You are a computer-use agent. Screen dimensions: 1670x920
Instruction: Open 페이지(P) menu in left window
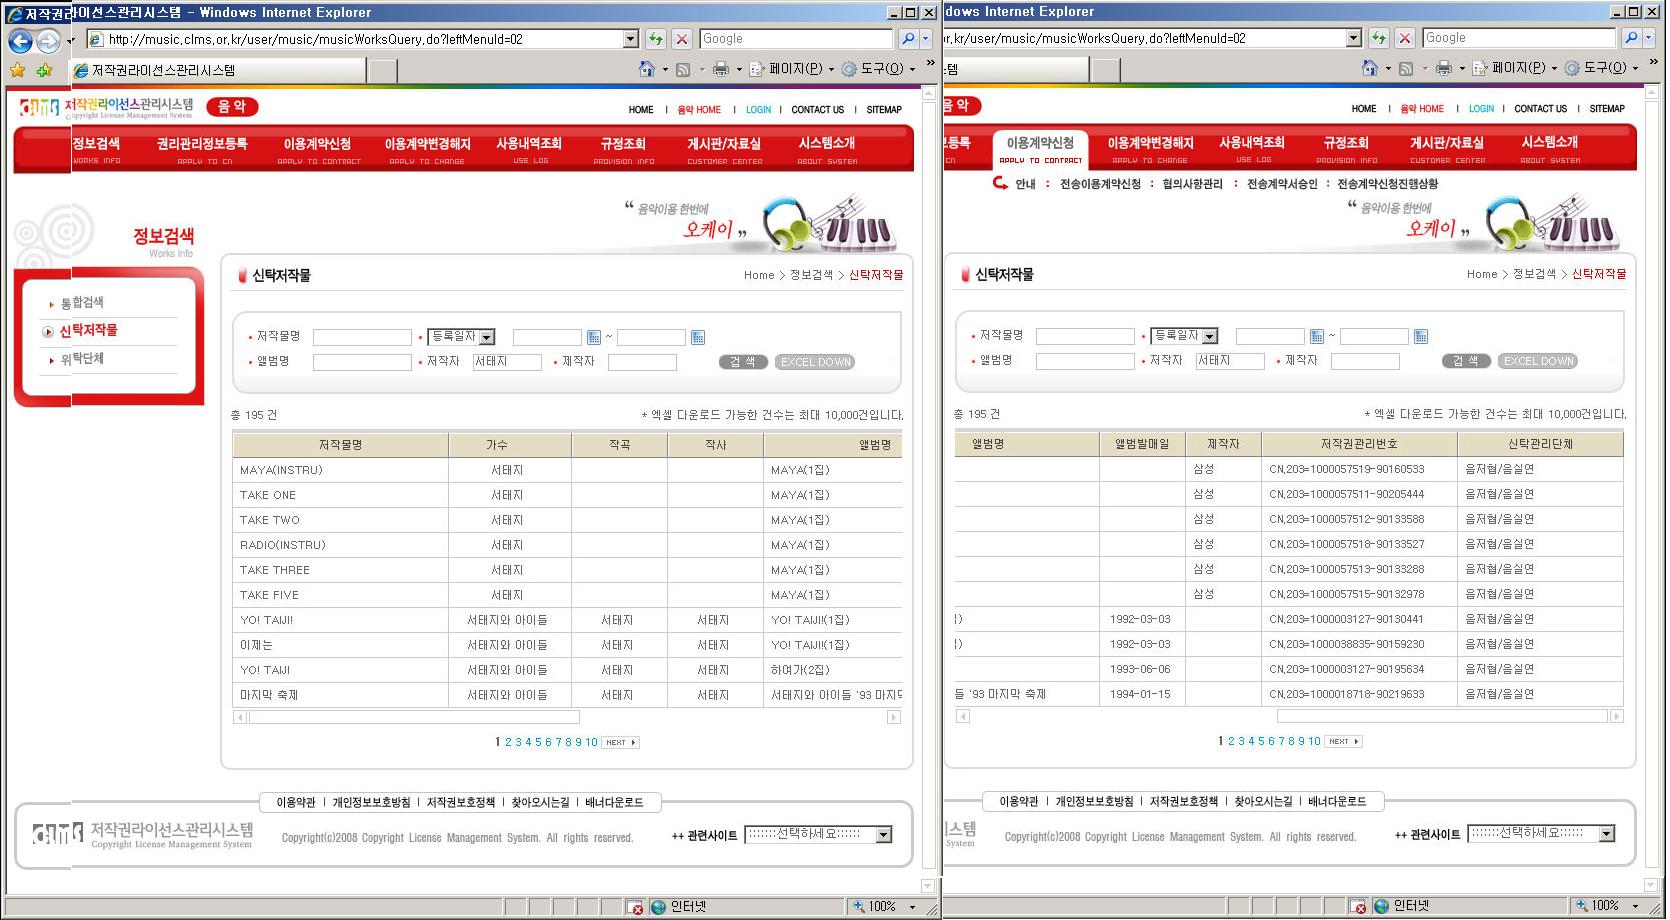click(794, 69)
